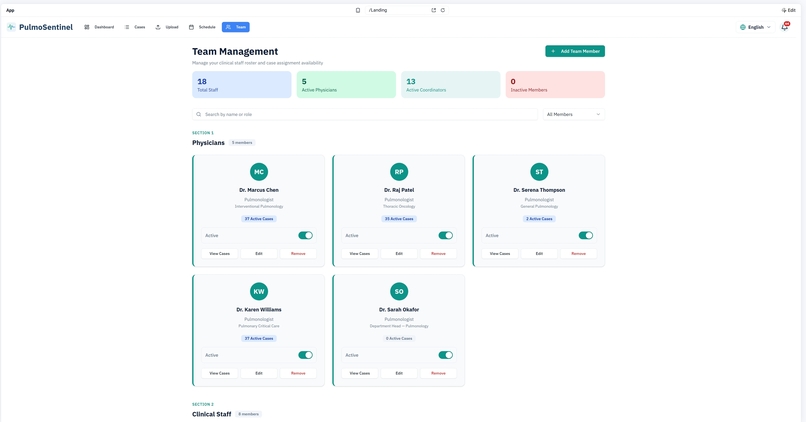
Task: Open the All Members filter dropdown
Action: click(574, 115)
